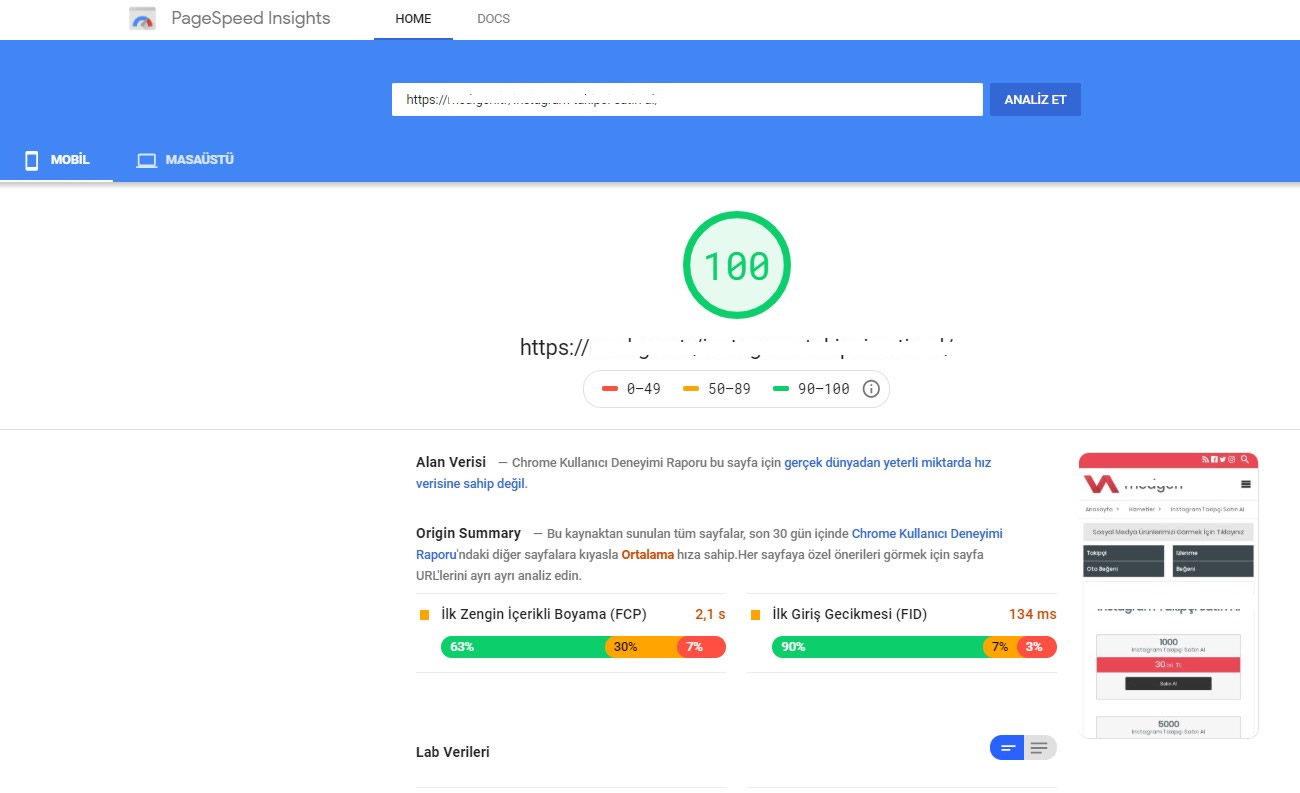
Task: Click the orange square beside FCP
Action: [424, 615]
